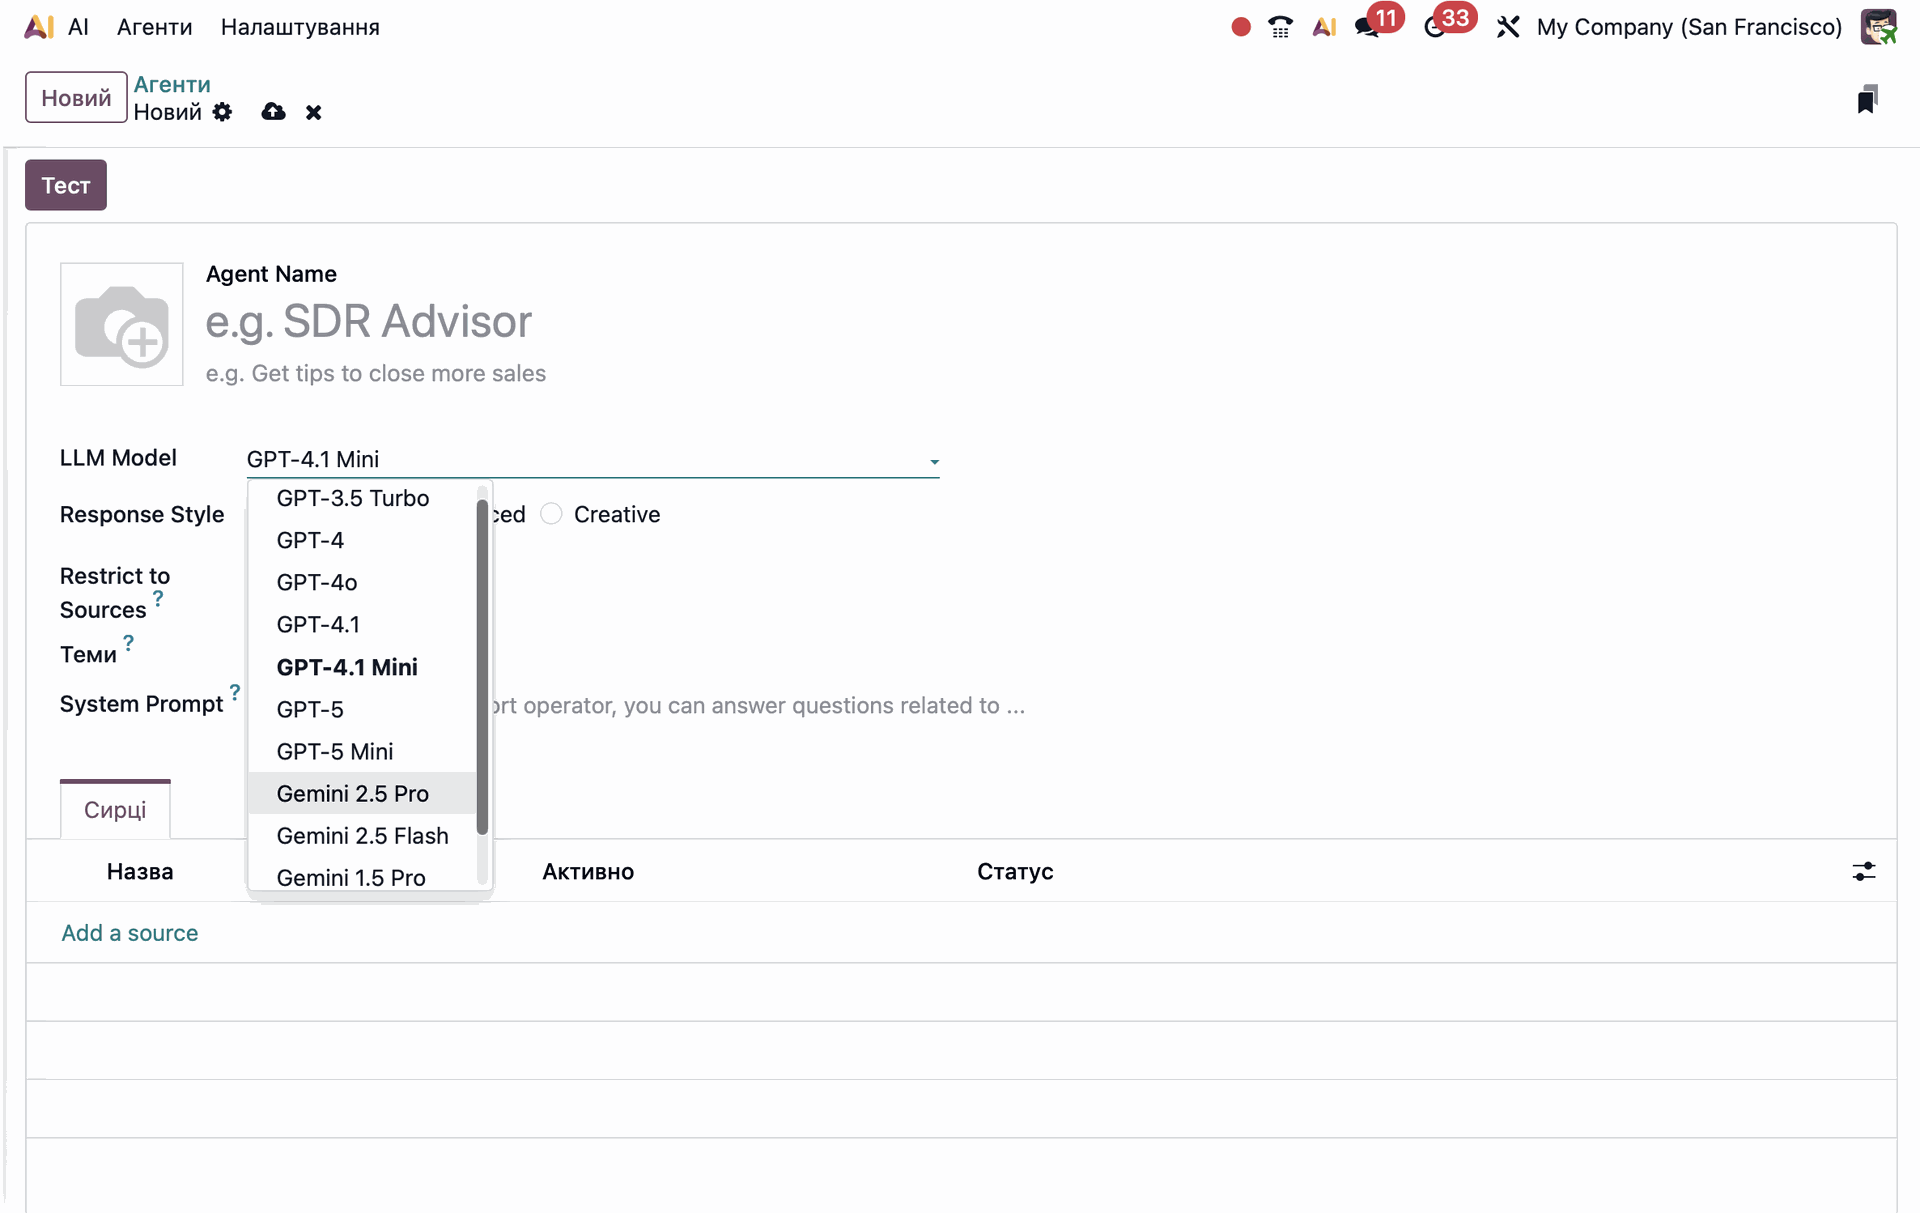Viewport: 1920px width, 1213px height.
Task: Open the activities clock icon with 33 badge
Action: click(x=1436, y=27)
